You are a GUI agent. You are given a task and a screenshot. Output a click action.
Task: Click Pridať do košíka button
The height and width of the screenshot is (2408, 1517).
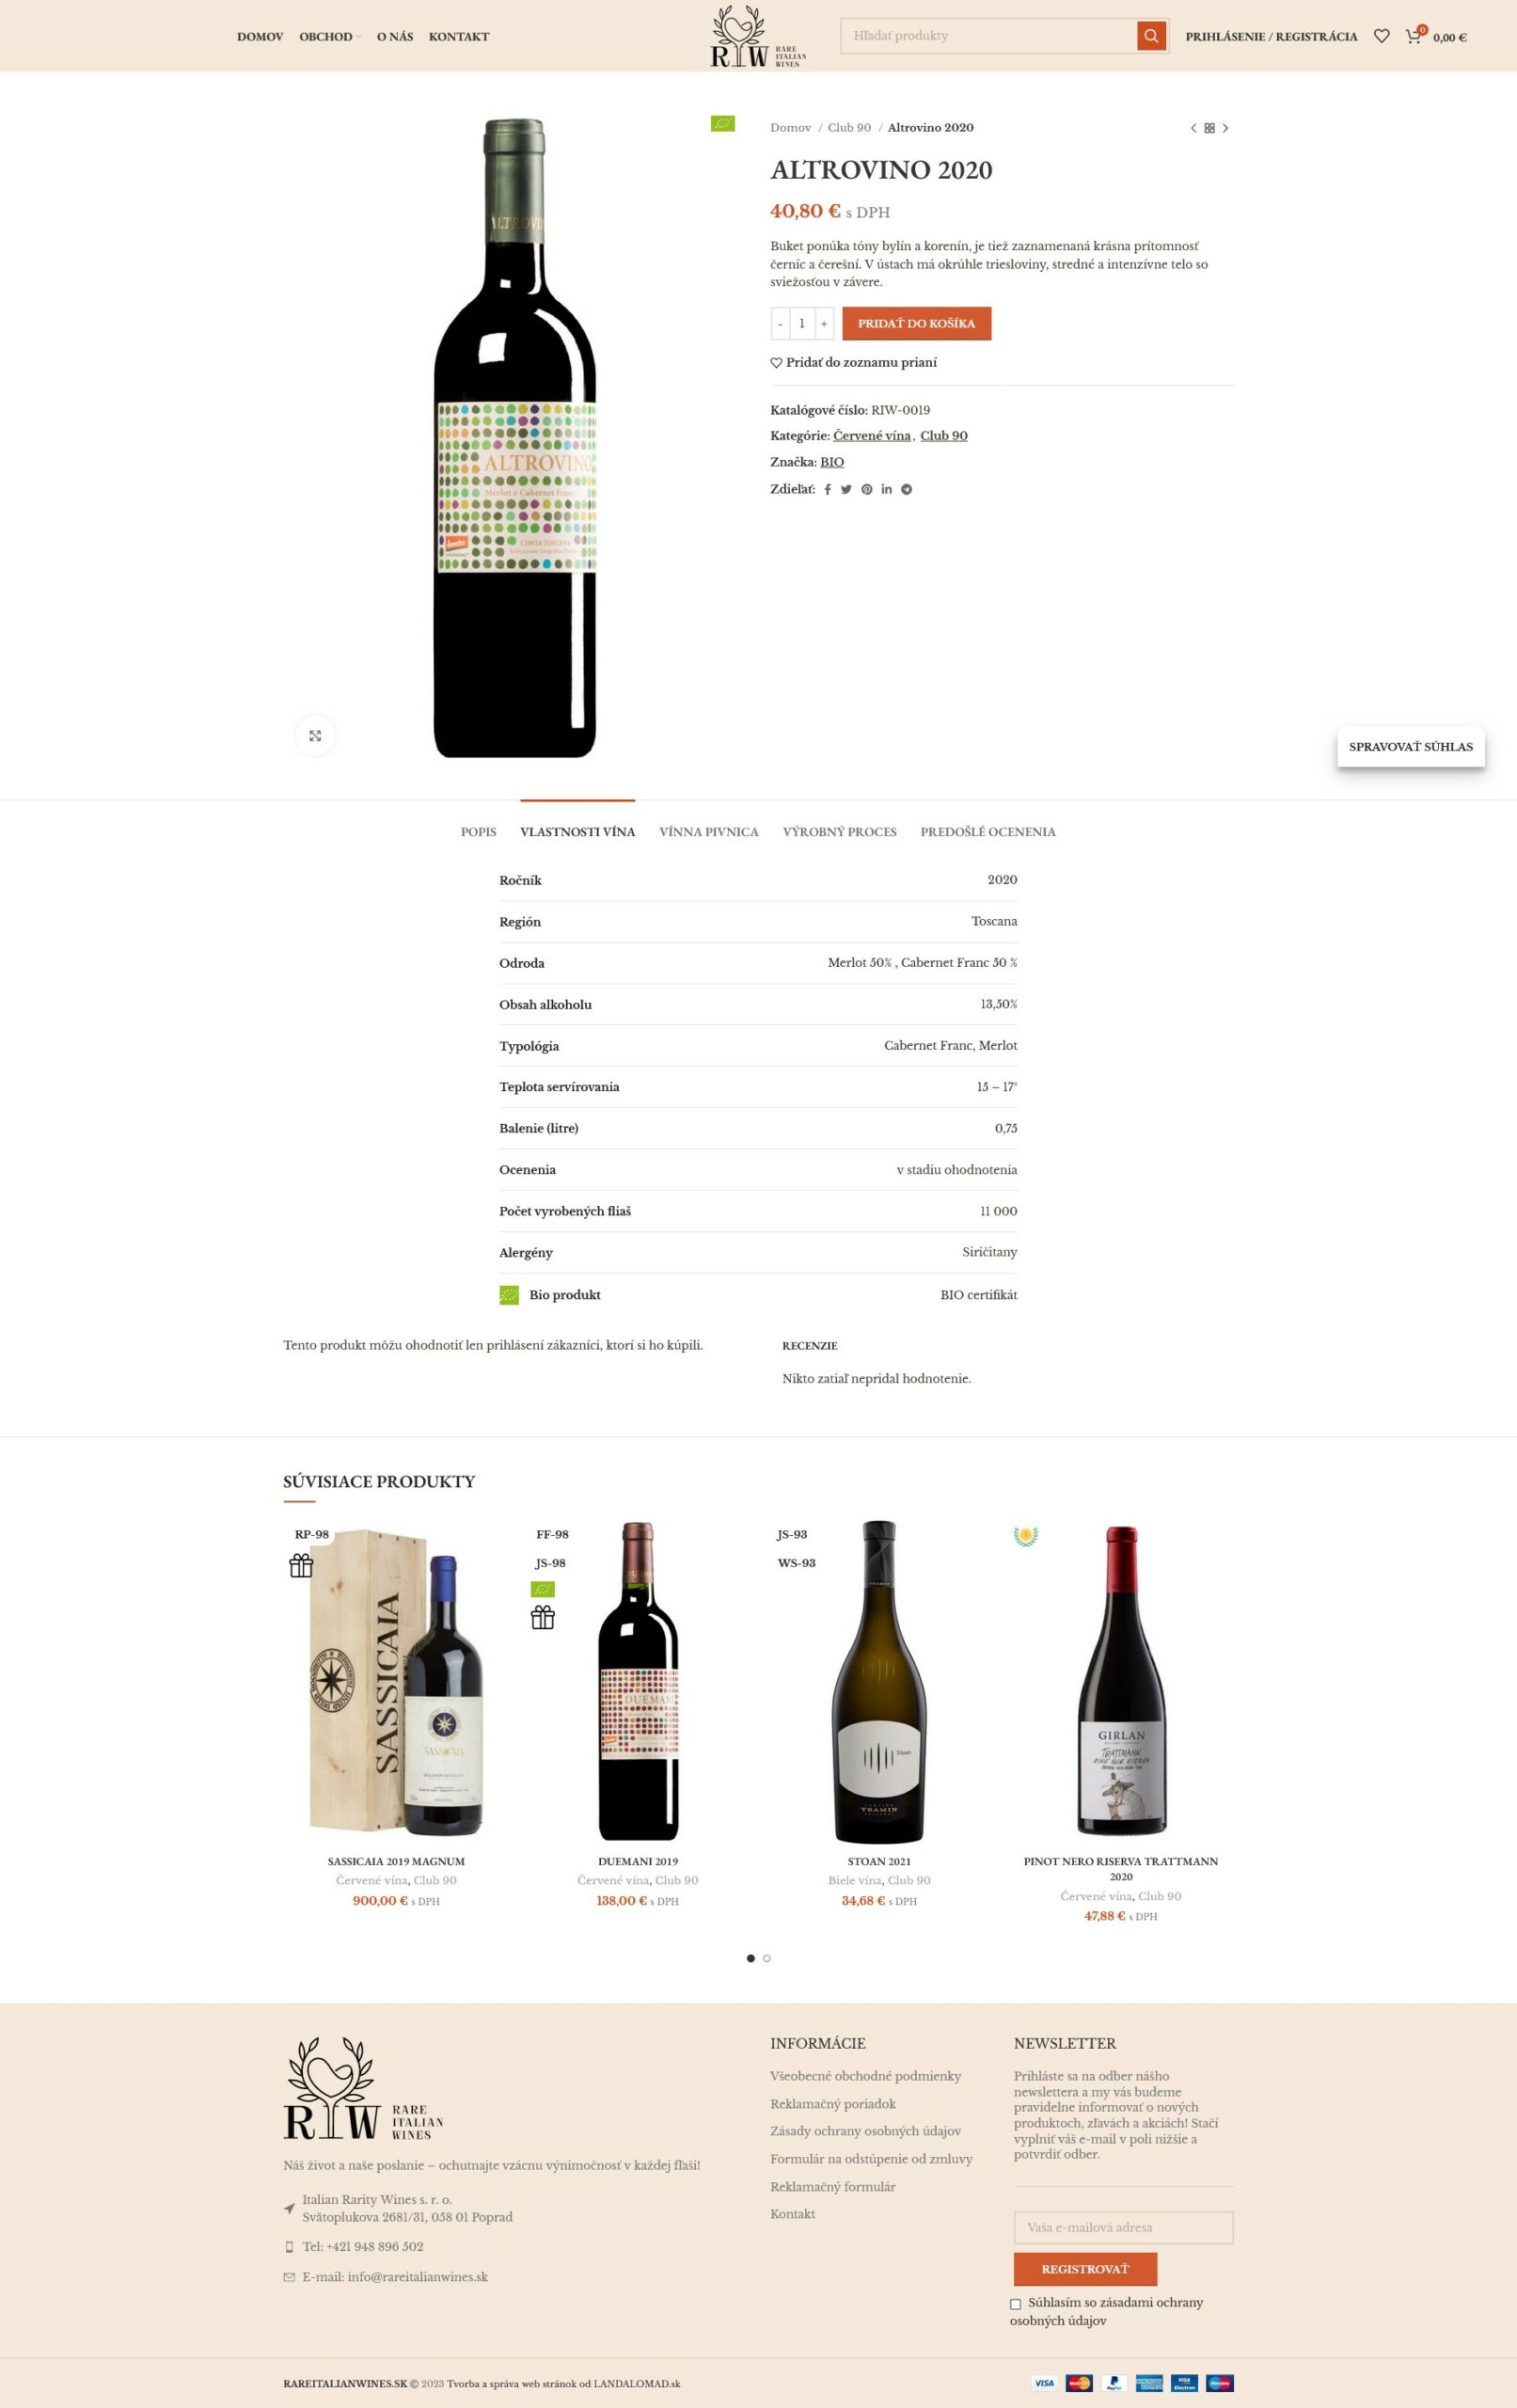916,323
